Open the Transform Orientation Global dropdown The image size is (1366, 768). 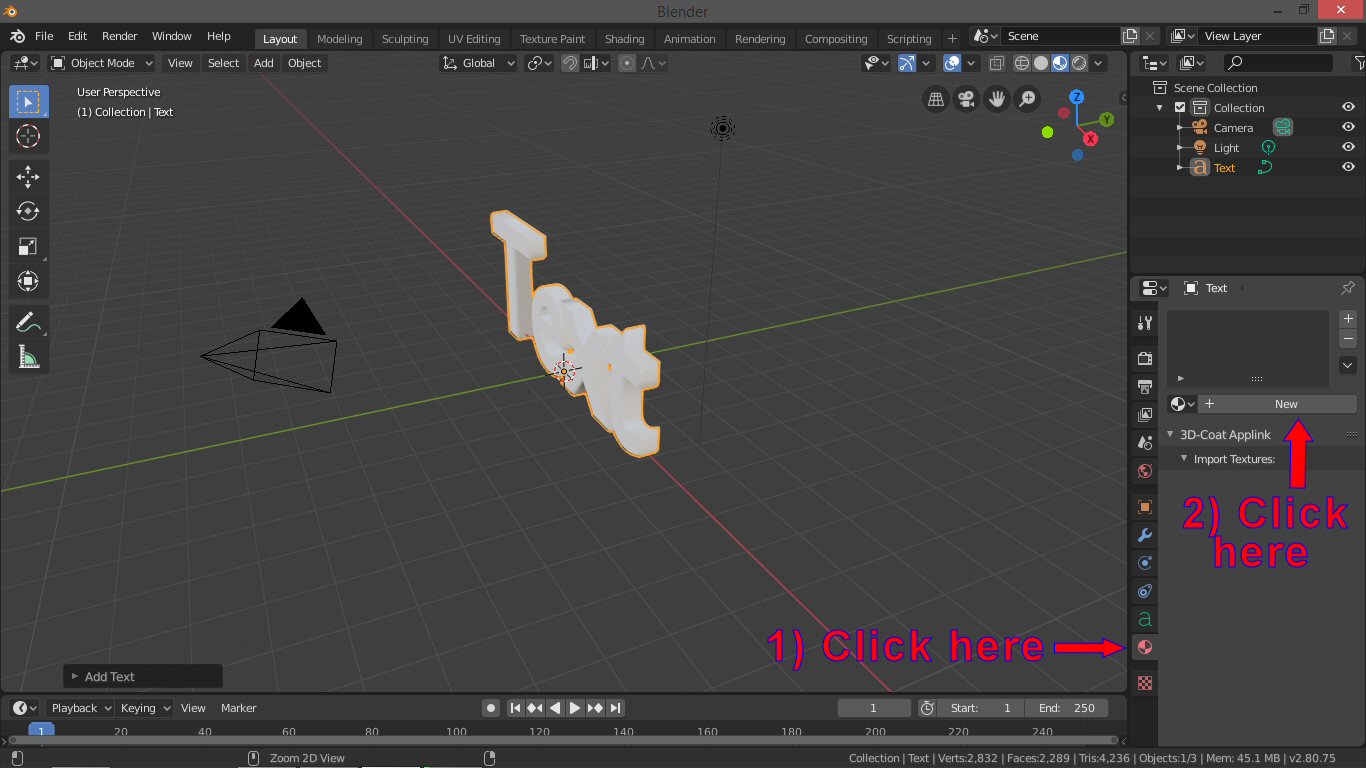point(478,62)
